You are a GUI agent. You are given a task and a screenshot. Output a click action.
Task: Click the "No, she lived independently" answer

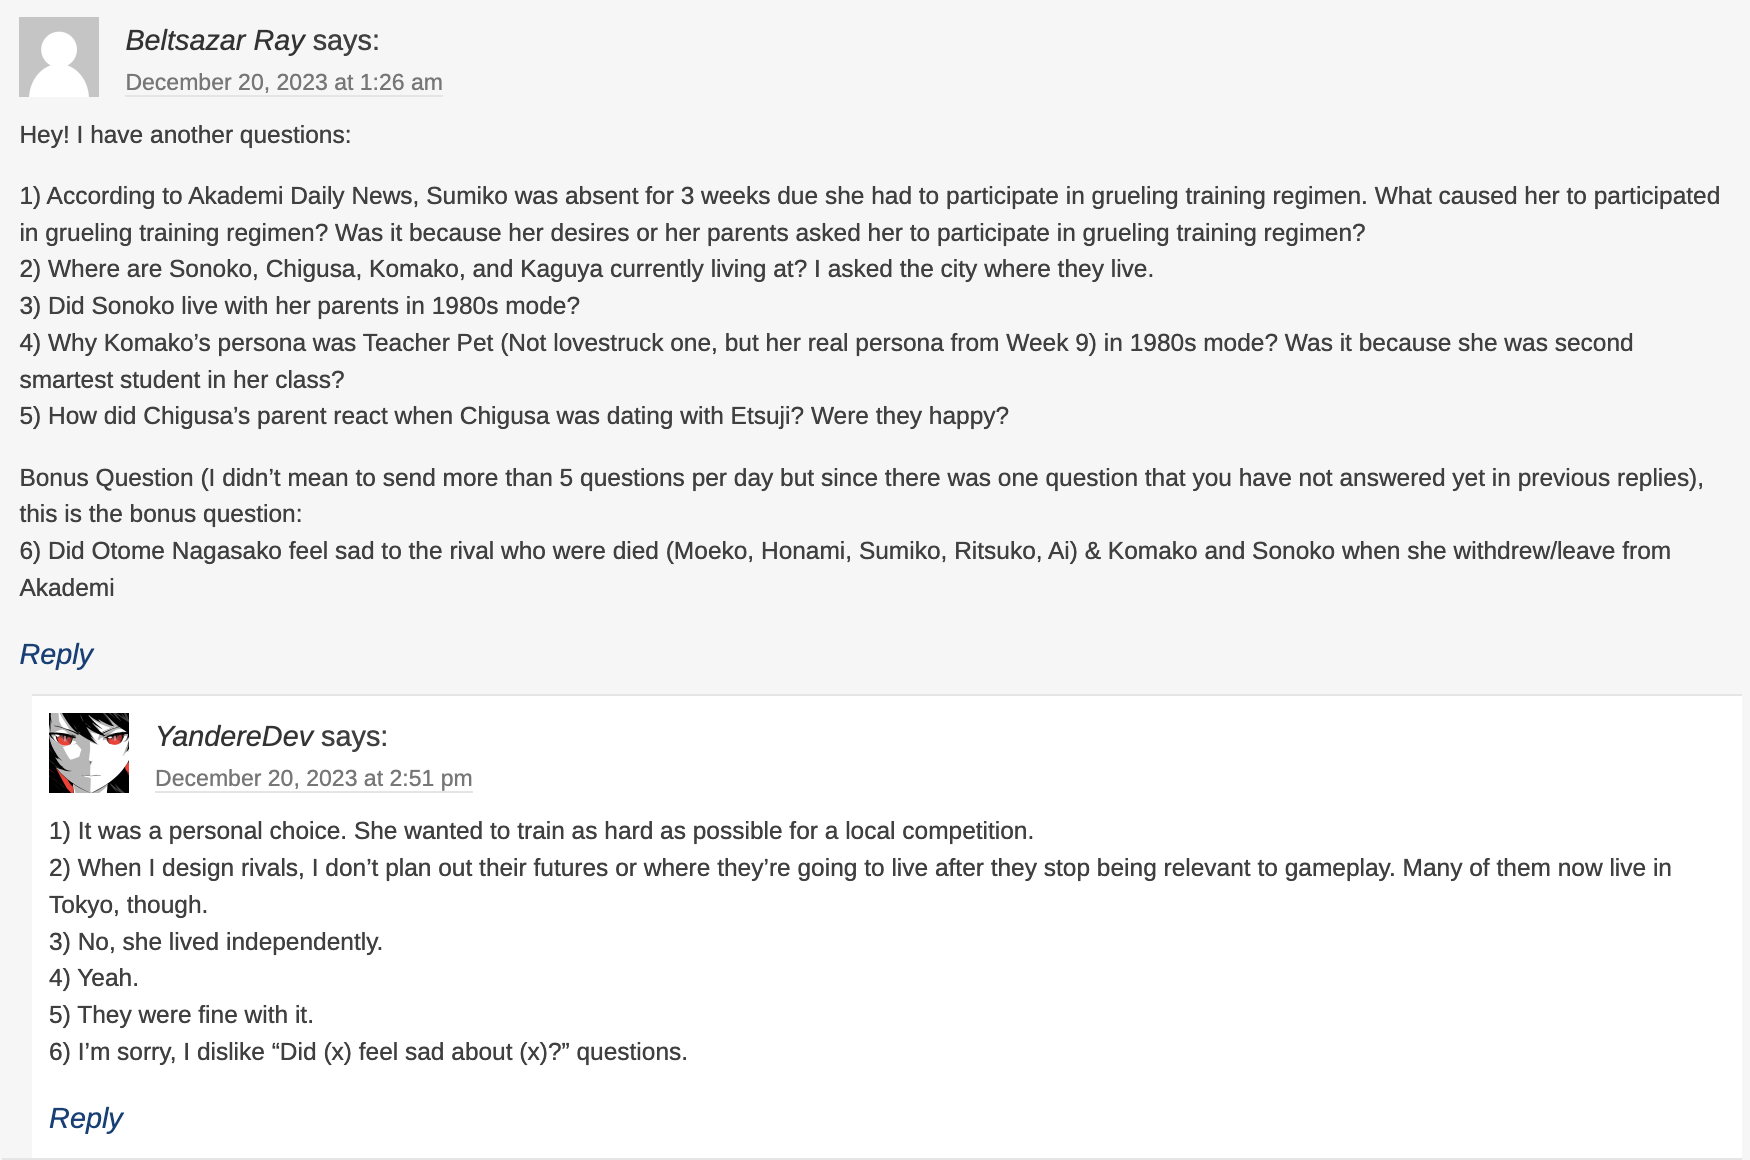tap(216, 942)
